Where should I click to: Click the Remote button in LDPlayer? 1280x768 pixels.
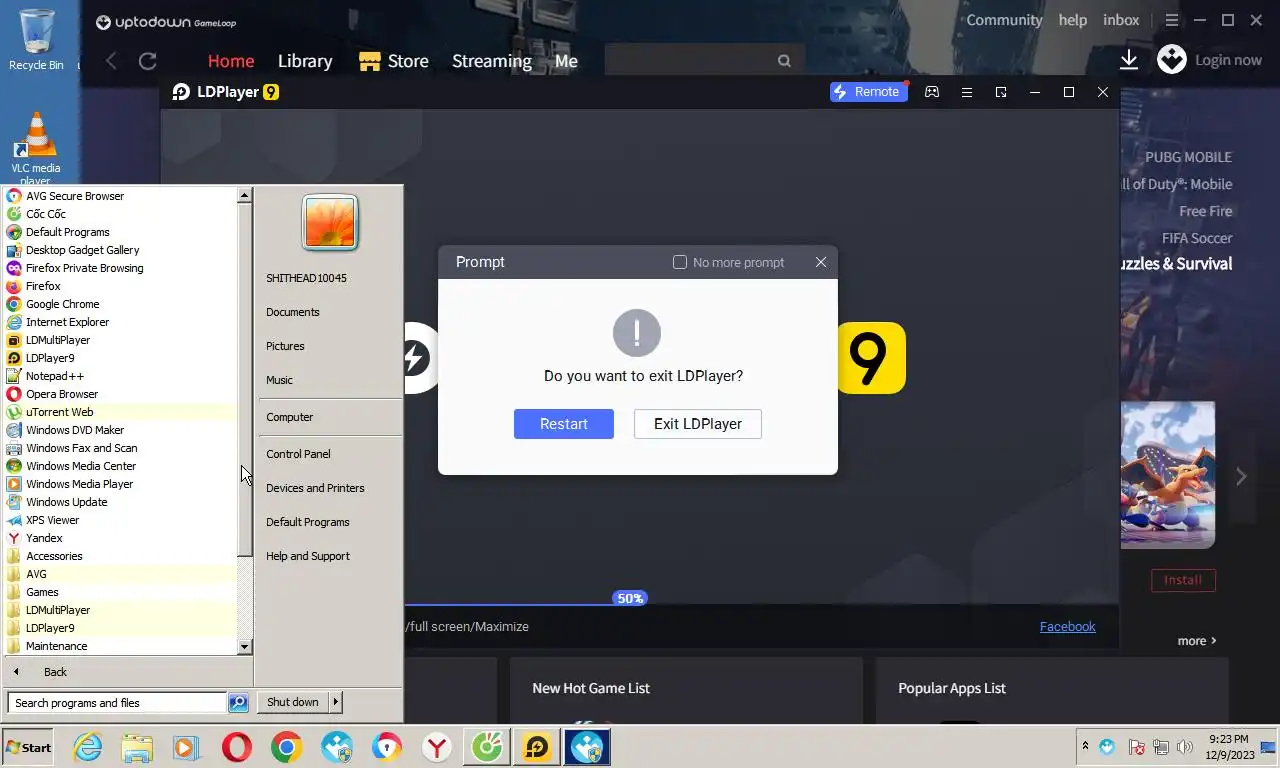click(868, 92)
